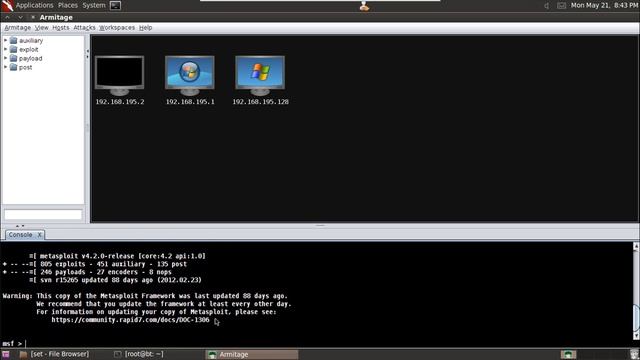The image size is (640, 360).
Task: Click the clock showing Mon May 21
Action: click(604, 5)
